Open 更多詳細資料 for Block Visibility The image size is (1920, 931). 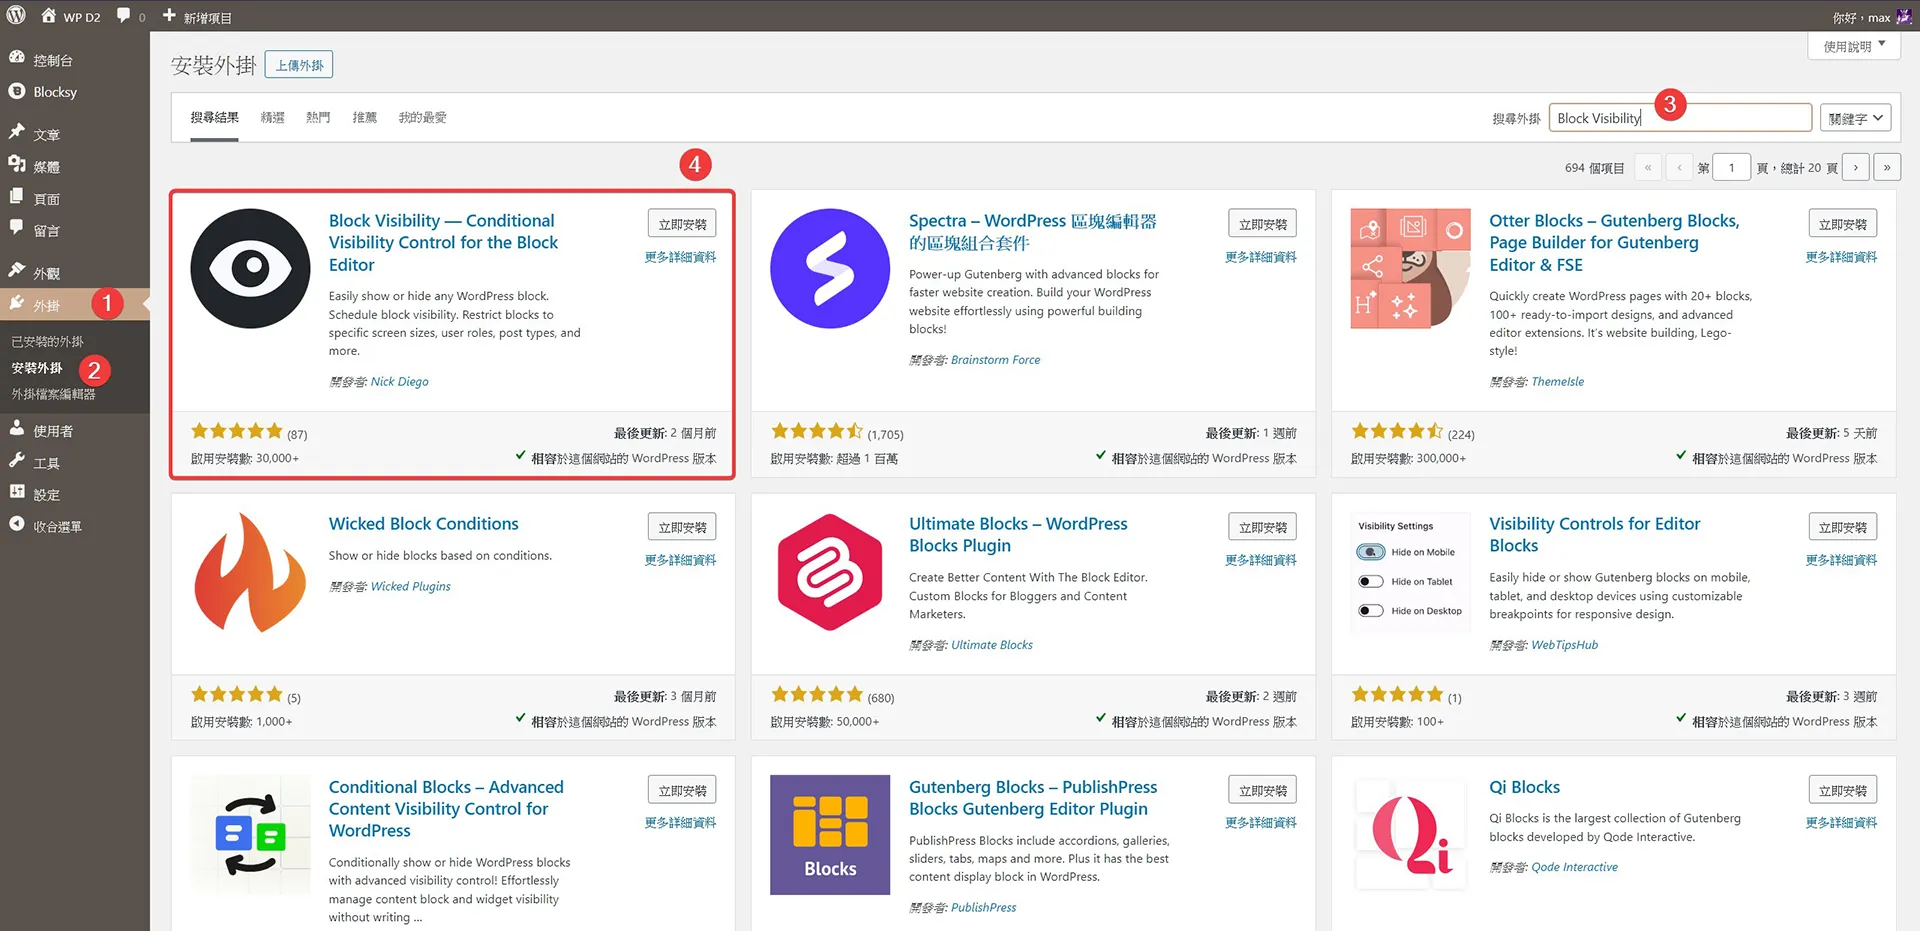tap(681, 257)
